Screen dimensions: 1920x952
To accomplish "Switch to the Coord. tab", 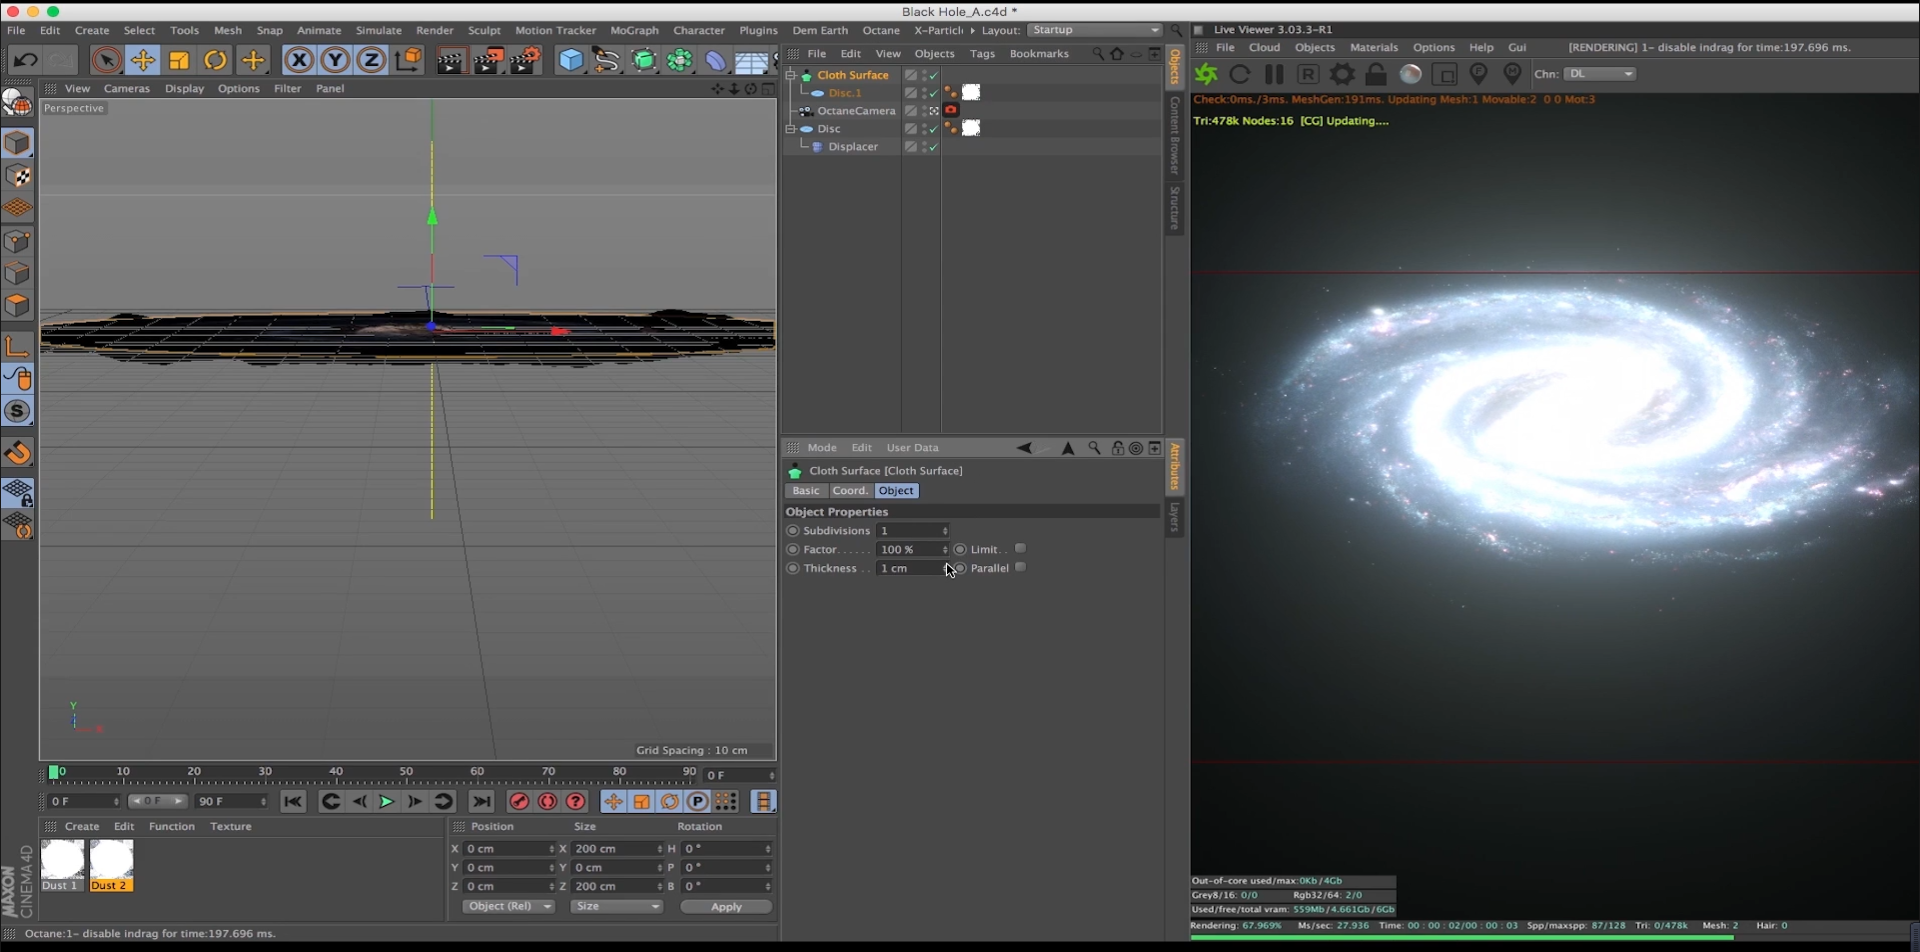I will (850, 491).
